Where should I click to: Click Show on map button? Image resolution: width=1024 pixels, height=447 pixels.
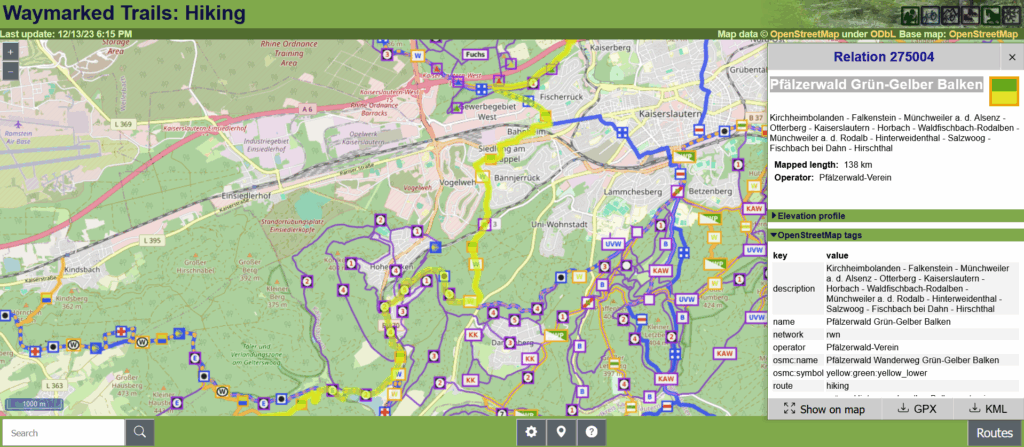point(824,408)
